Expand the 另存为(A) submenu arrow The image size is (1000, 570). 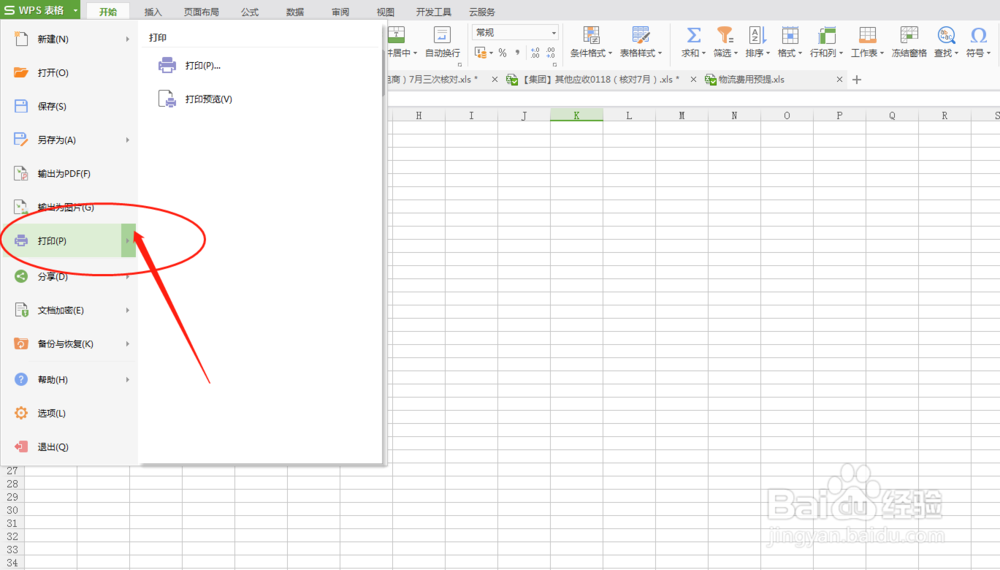(128, 140)
